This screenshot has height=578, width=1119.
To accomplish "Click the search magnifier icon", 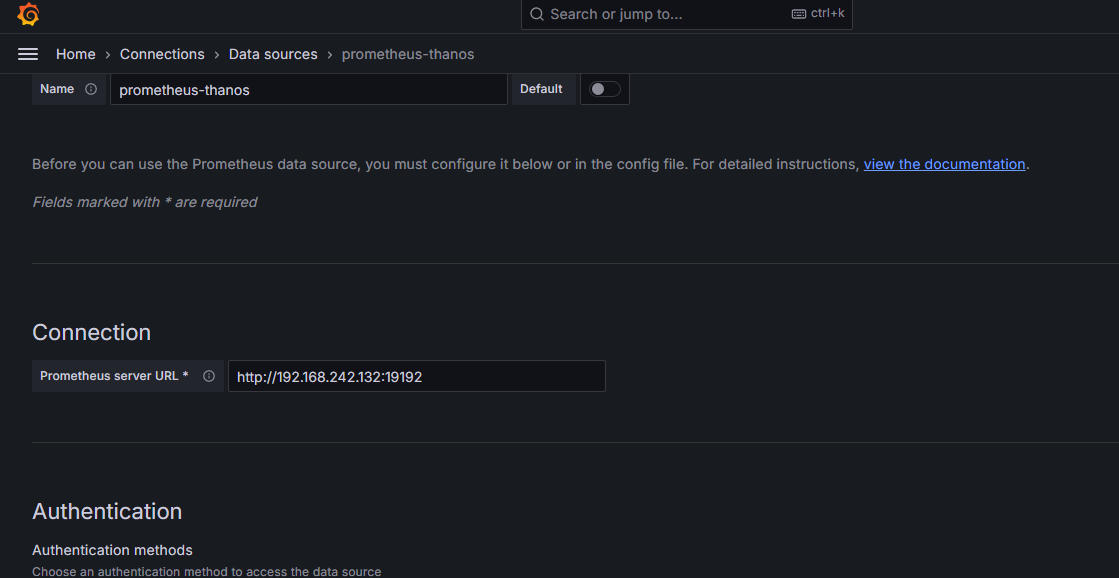I will tap(537, 14).
